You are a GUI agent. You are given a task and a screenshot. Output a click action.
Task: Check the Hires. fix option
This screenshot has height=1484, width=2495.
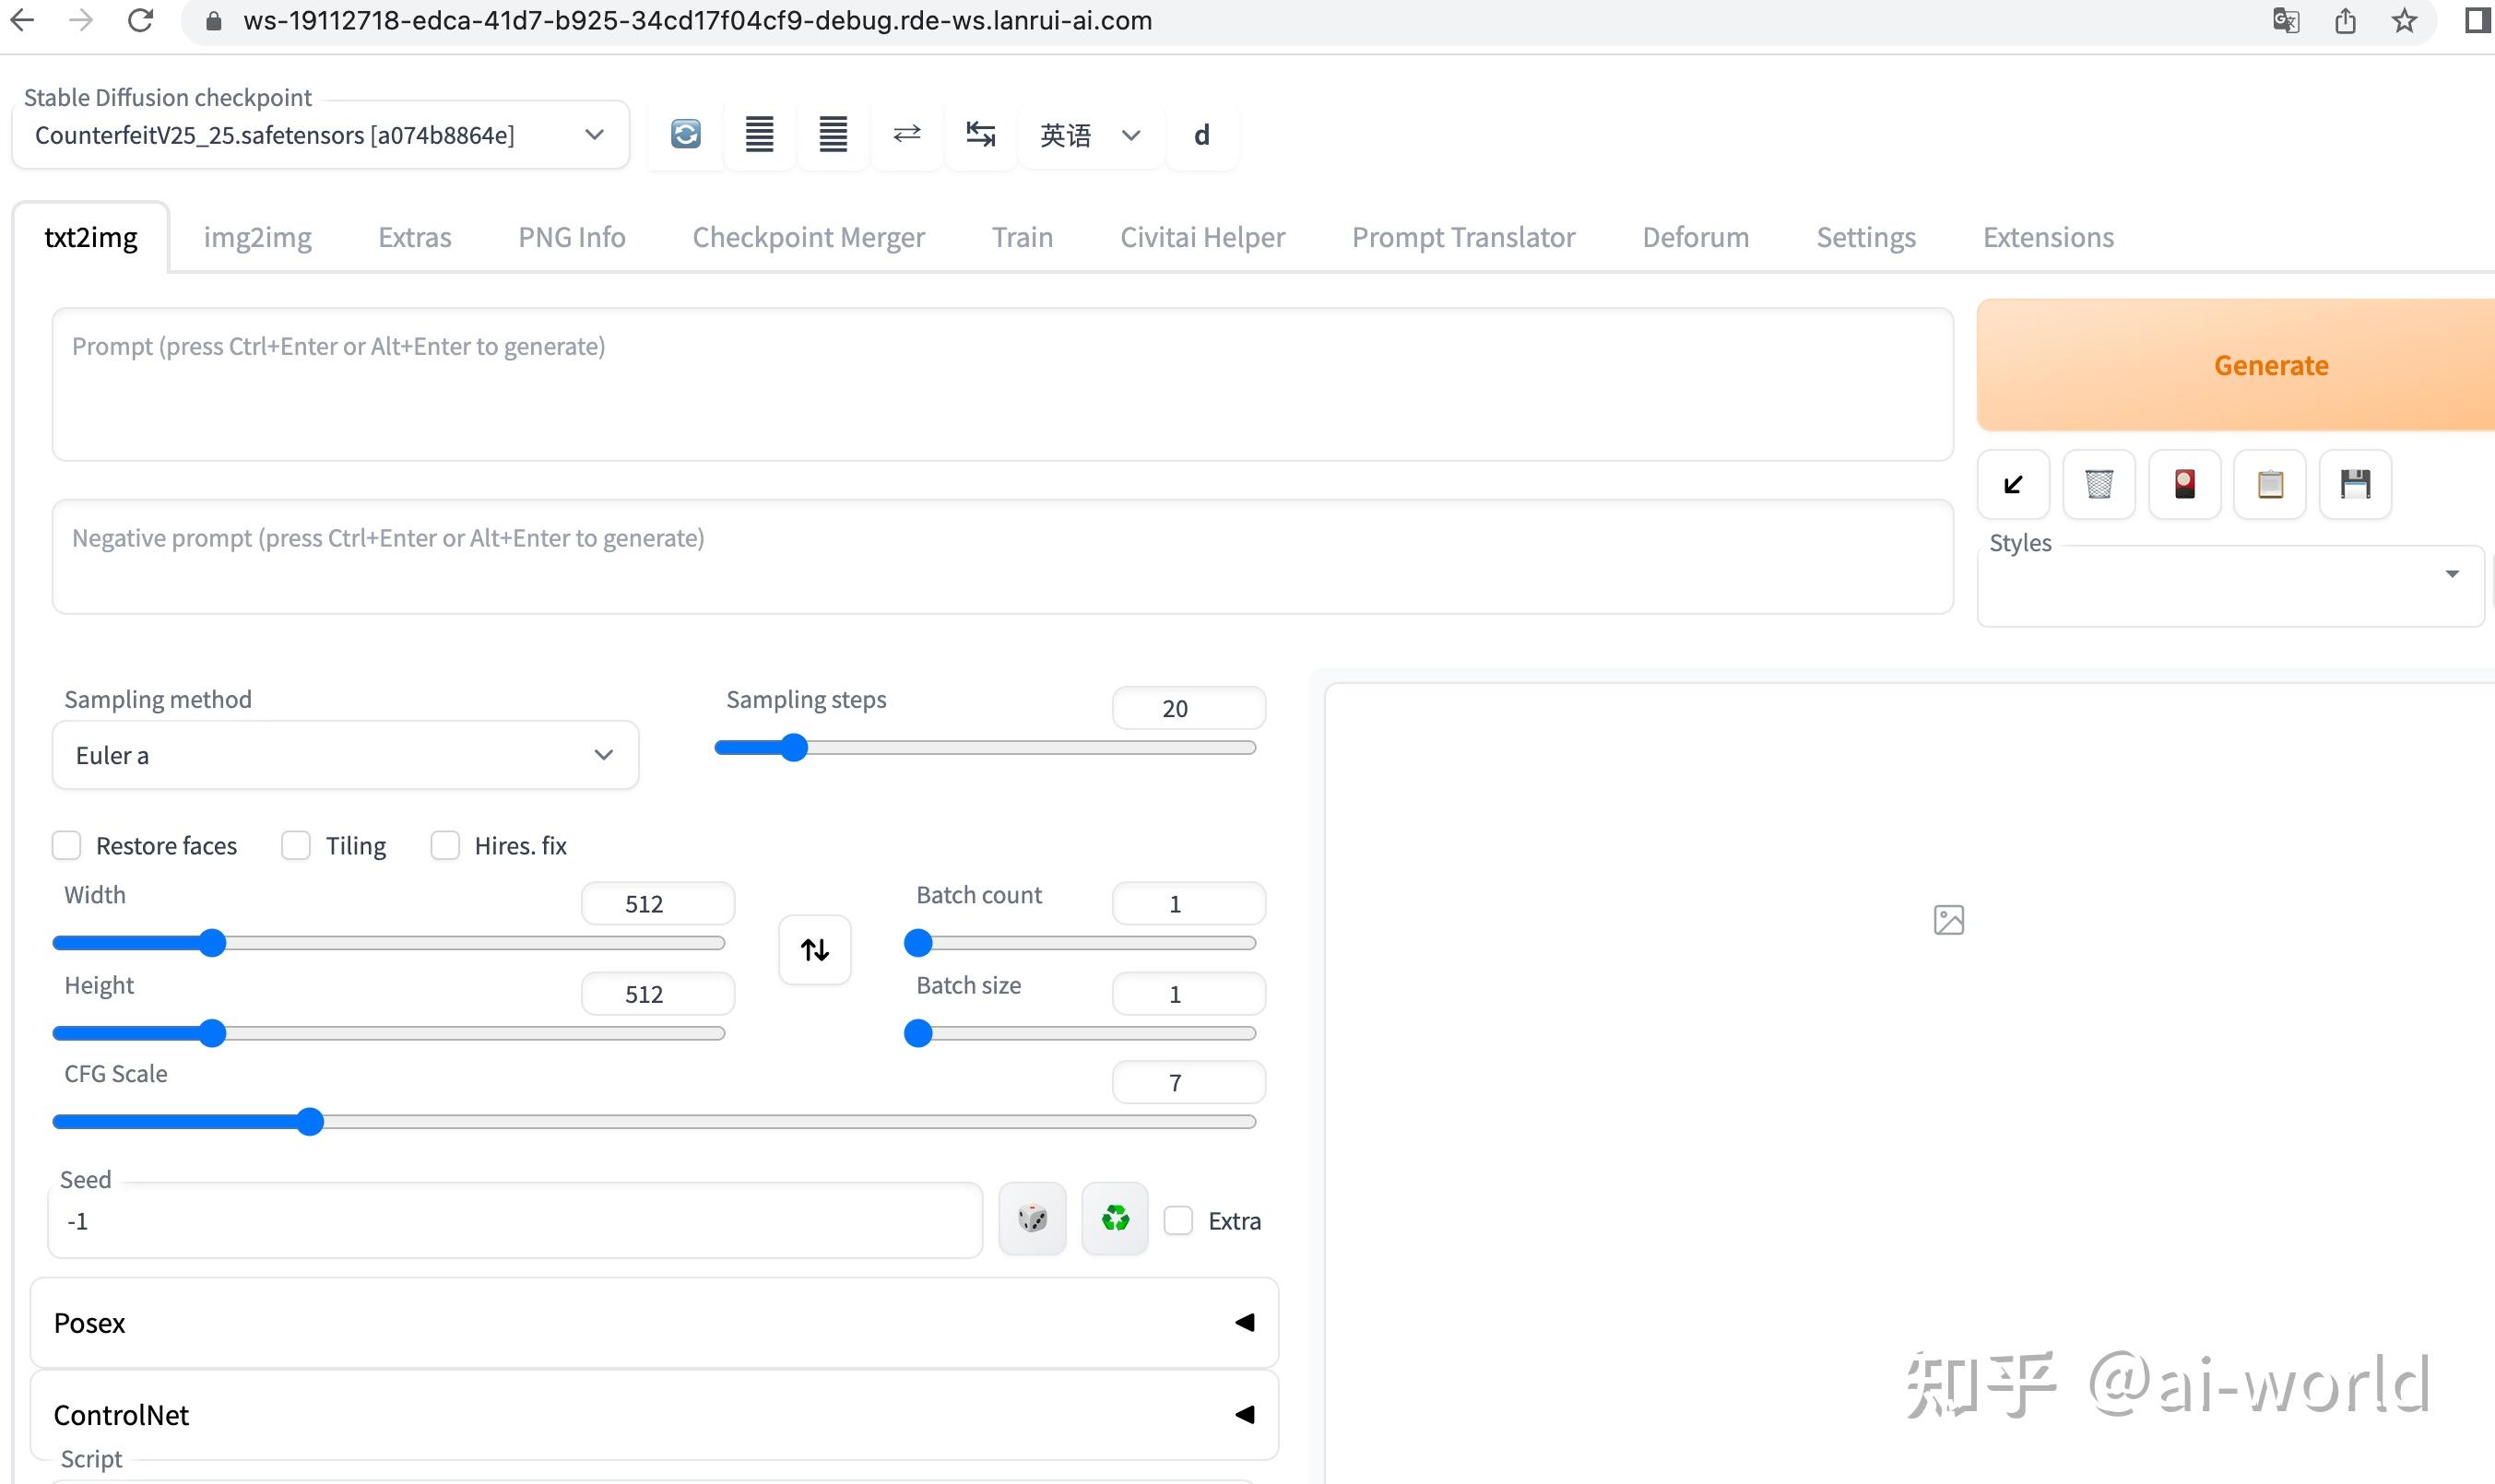[445, 846]
